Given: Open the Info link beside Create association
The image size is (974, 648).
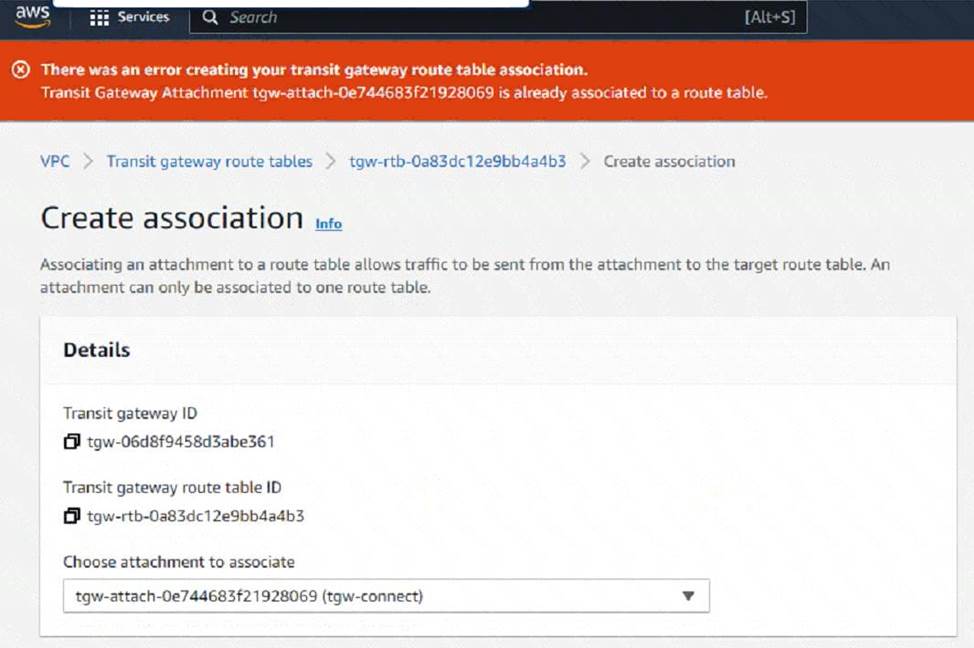Looking at the screenshot, I should point(329,224).
